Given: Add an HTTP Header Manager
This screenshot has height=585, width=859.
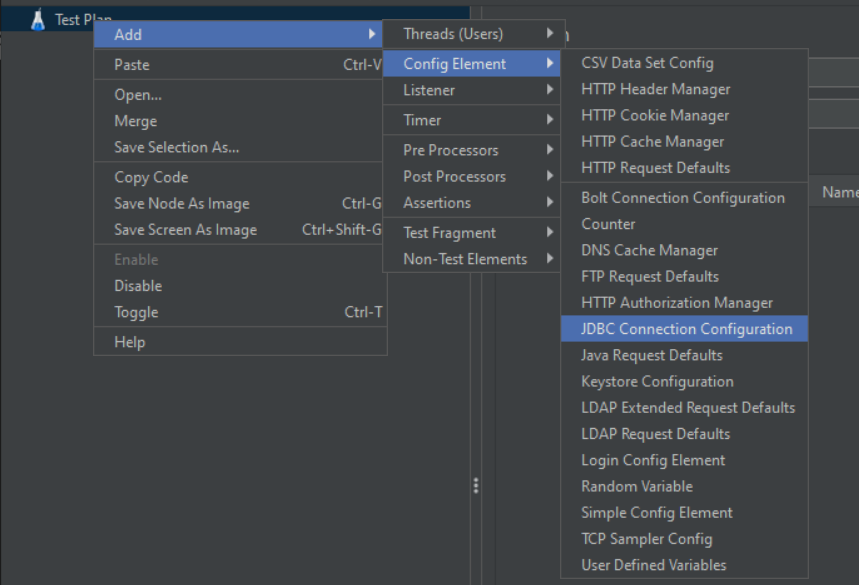Looking at the screenshot, I should tap(684, 89).
